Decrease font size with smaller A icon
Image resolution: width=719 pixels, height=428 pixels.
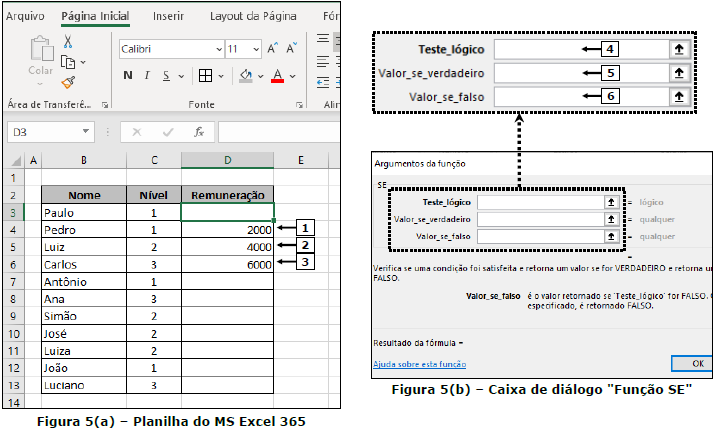(x=291, y=49)
